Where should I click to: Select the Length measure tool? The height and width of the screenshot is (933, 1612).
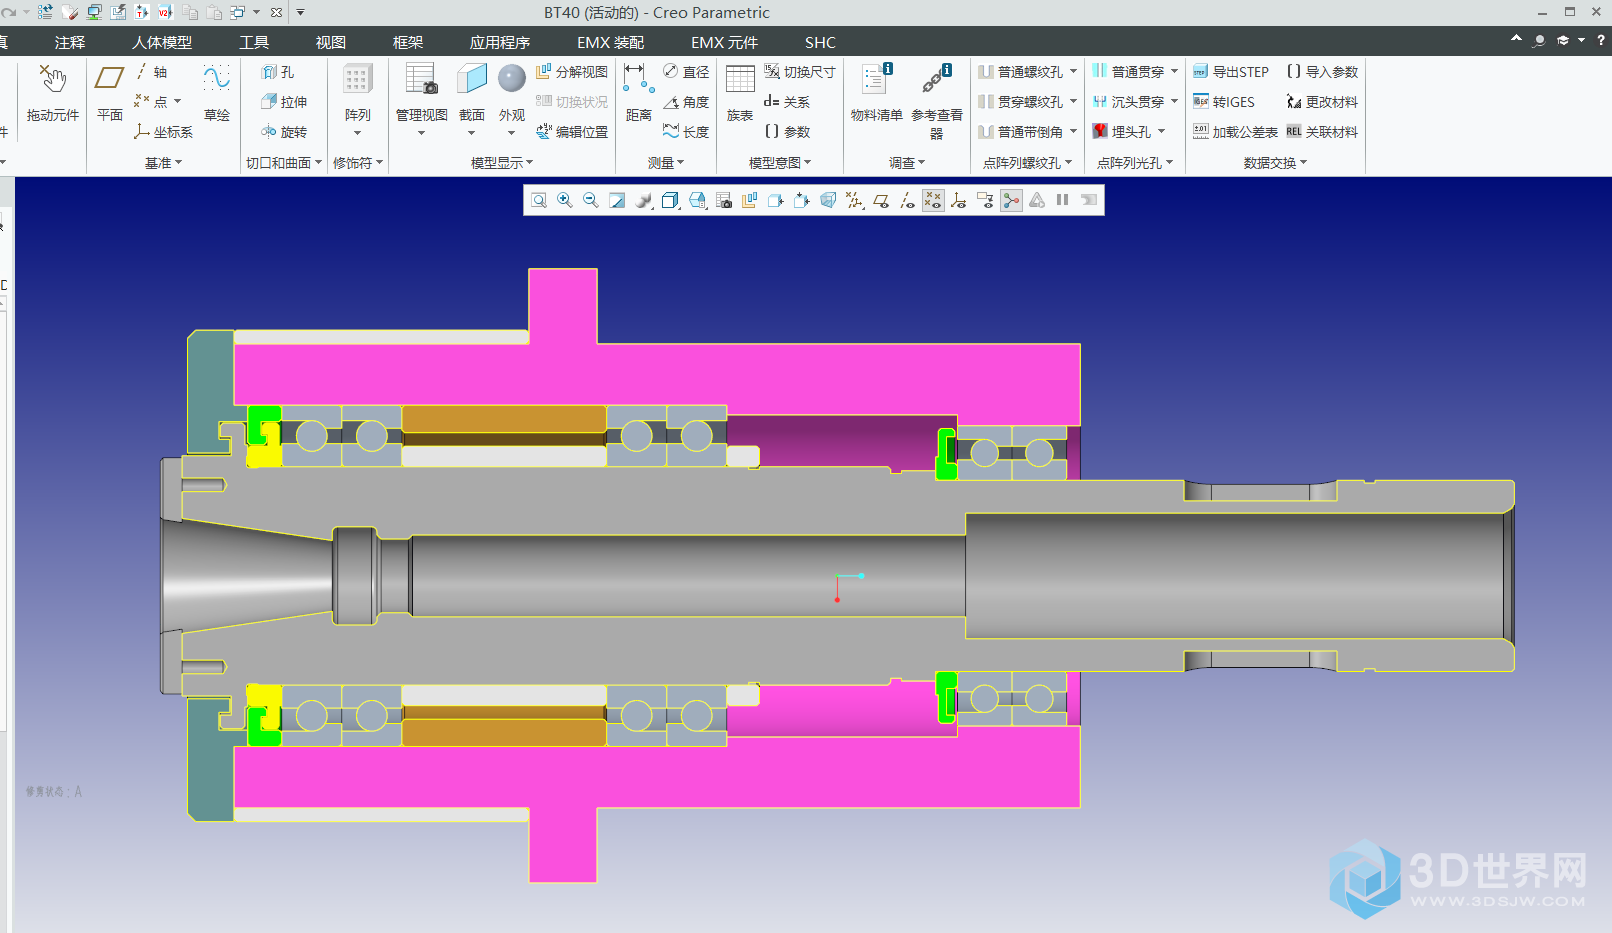click(686, 132)
